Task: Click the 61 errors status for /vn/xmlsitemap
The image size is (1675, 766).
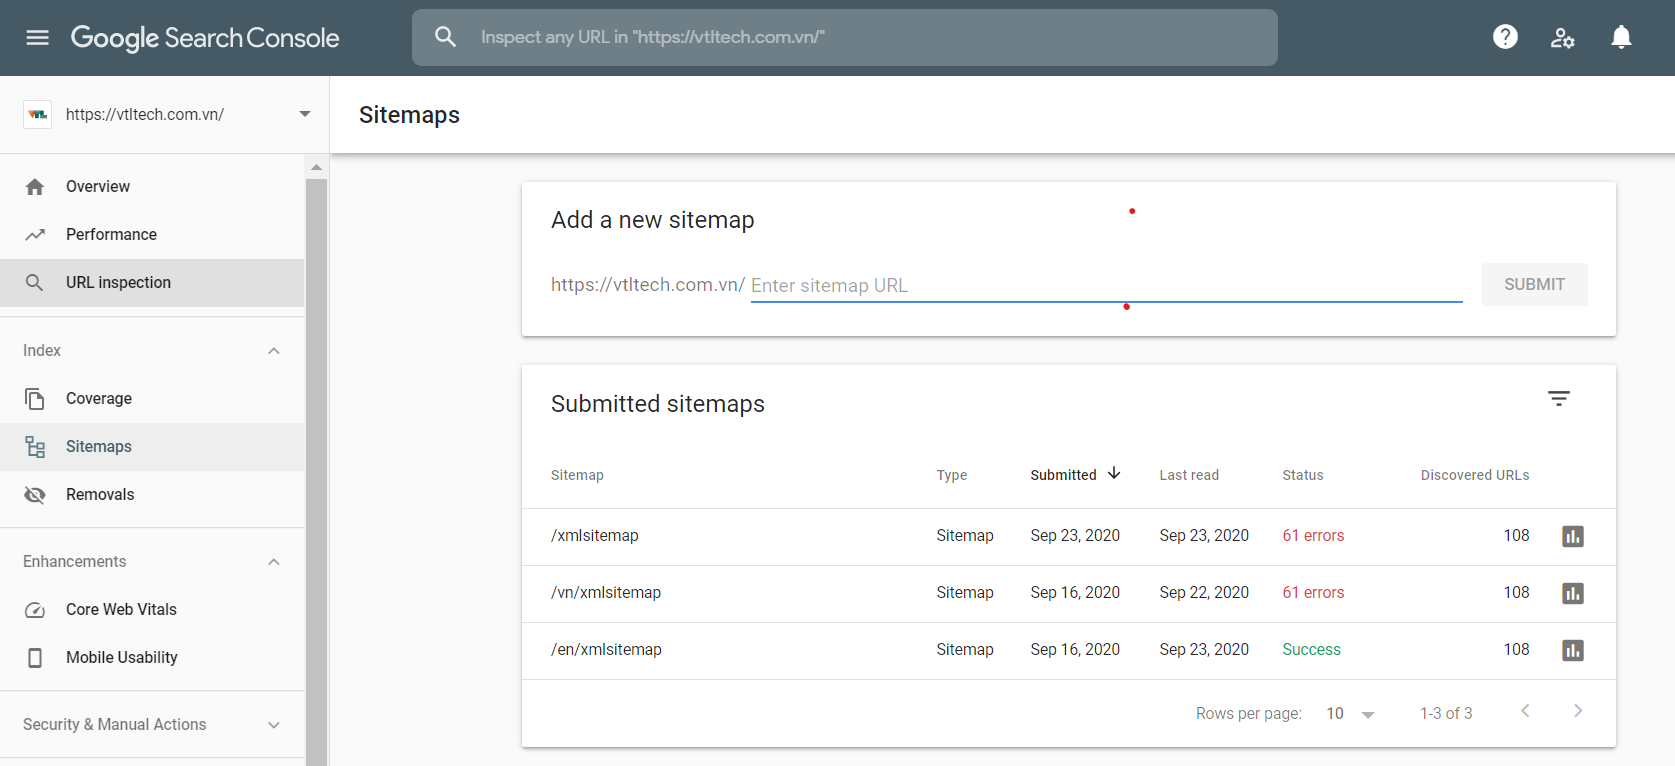Action: pos(1313,593)
